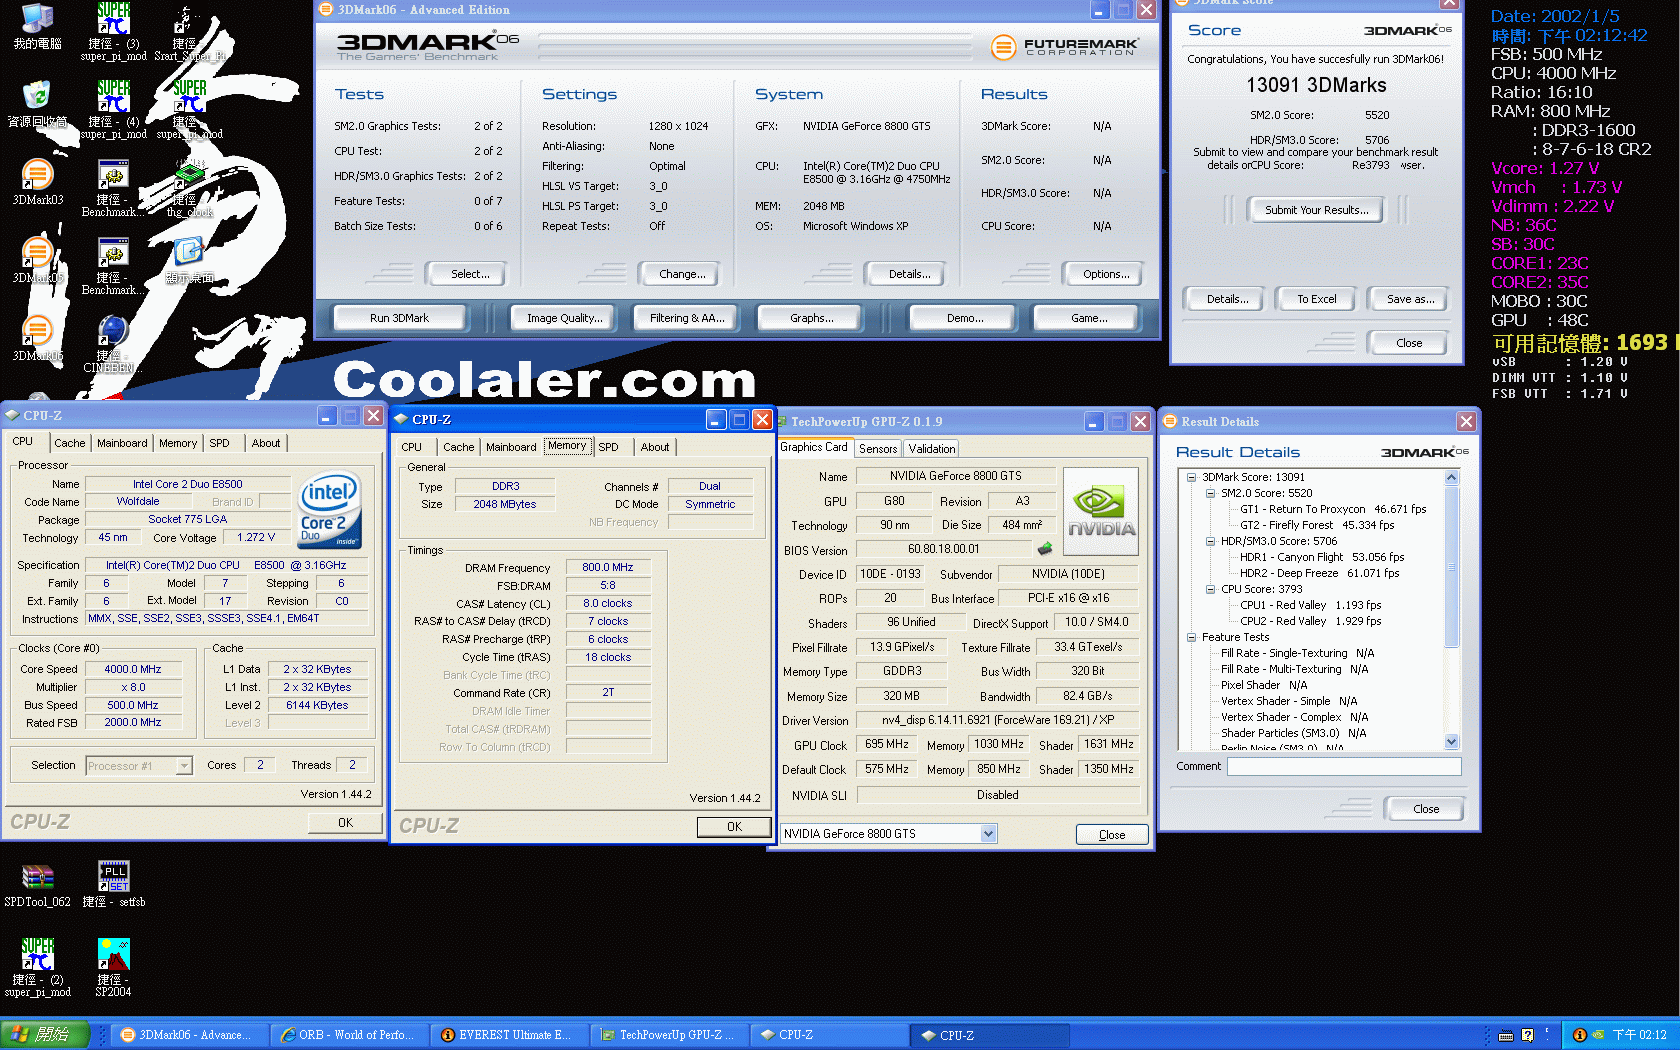Open the 資源回收筒 recycle bin icon
The image size is (1680, 1050).
click(37, 104)
